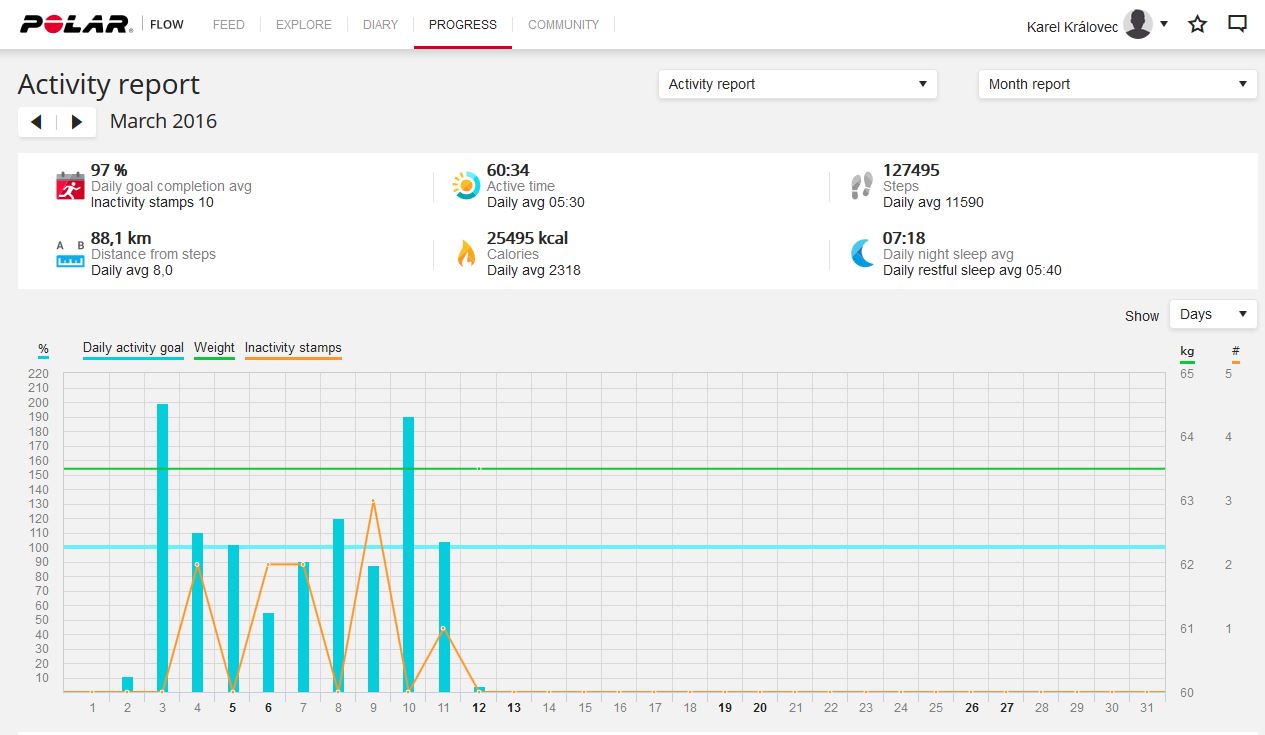1265x735 pixels.
Task: Click Karel Královec profile avatar
Action: tap(1138, 24)
